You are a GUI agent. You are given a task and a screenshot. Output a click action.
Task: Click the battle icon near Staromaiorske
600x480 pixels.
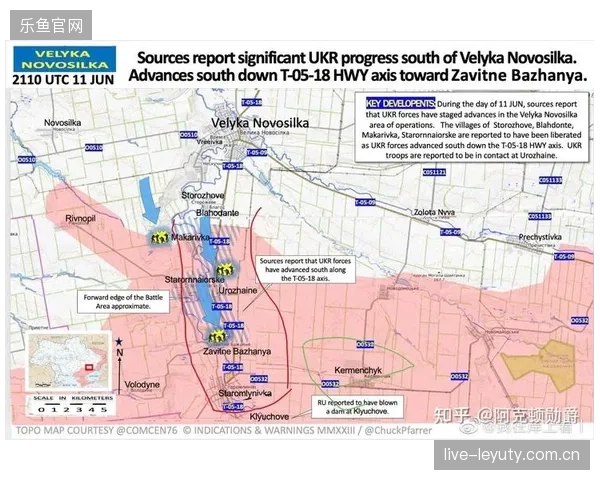pyautogui.click(x=225, y=269)
